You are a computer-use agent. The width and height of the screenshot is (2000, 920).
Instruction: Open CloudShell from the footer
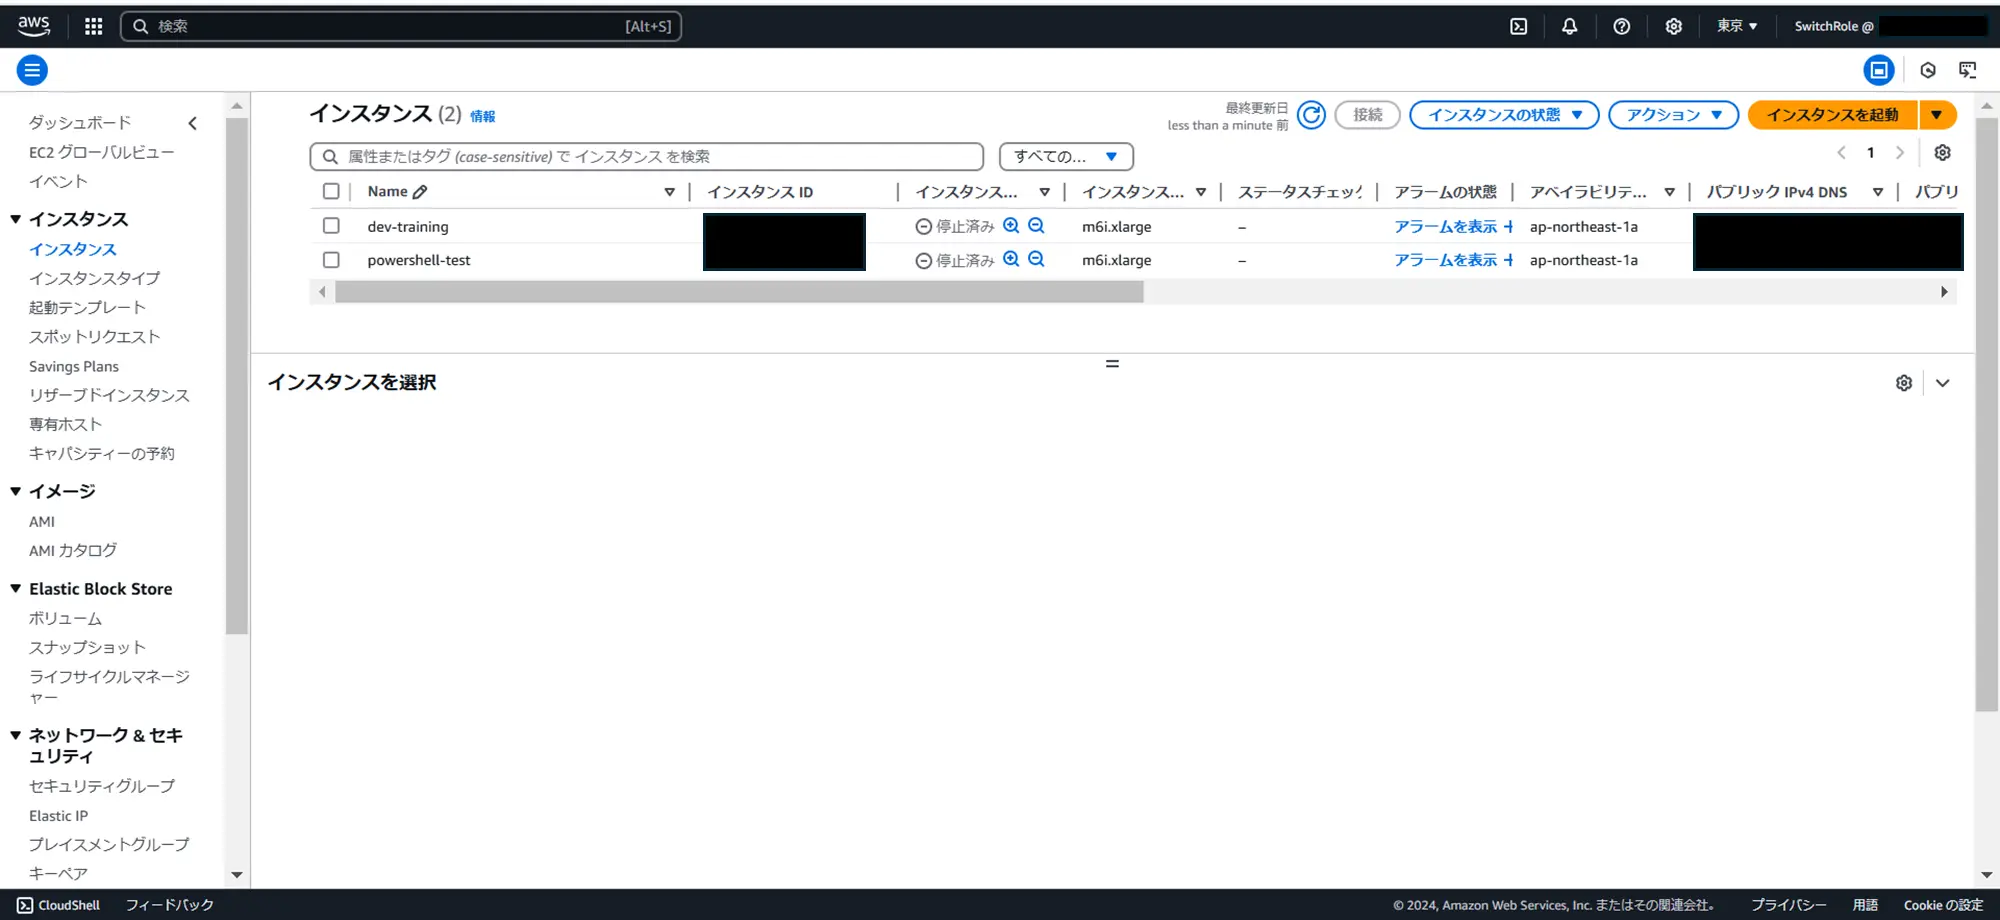(x=58, y=905)
